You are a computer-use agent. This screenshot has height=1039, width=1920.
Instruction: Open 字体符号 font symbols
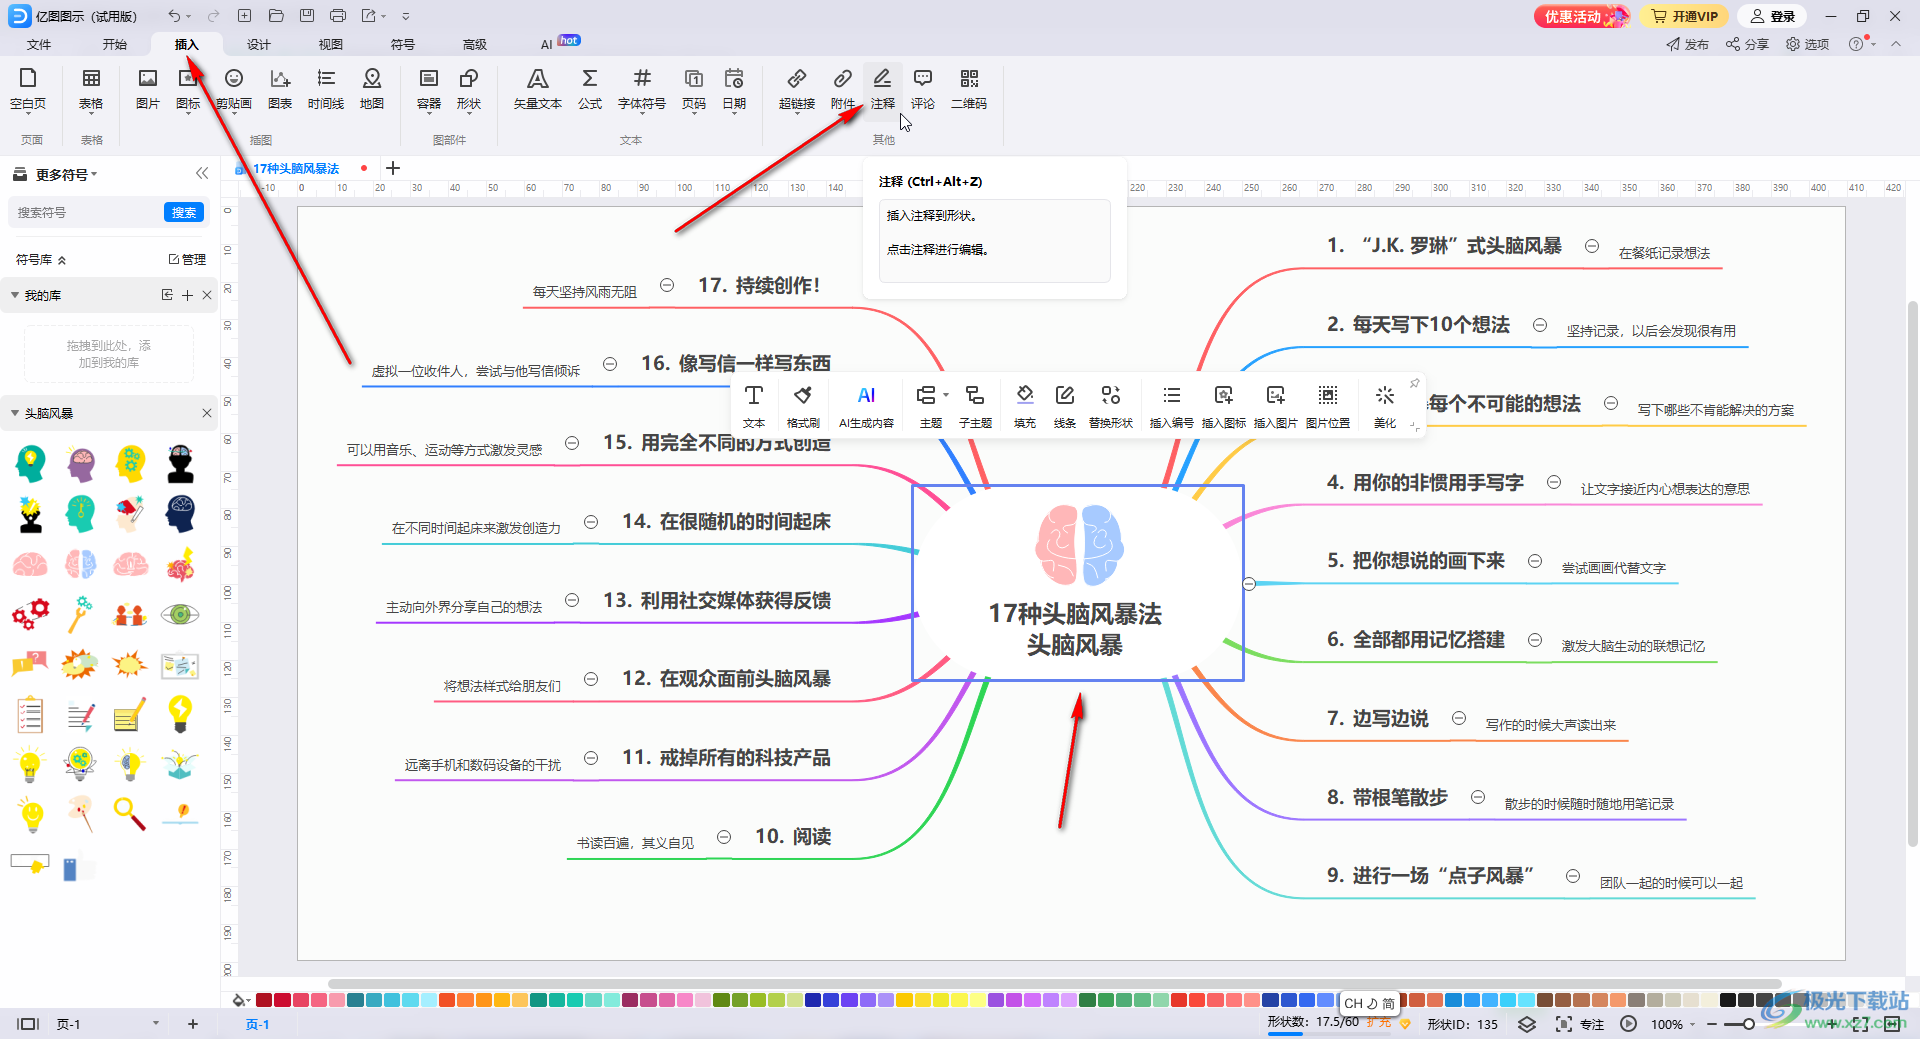tap(642, 88)
